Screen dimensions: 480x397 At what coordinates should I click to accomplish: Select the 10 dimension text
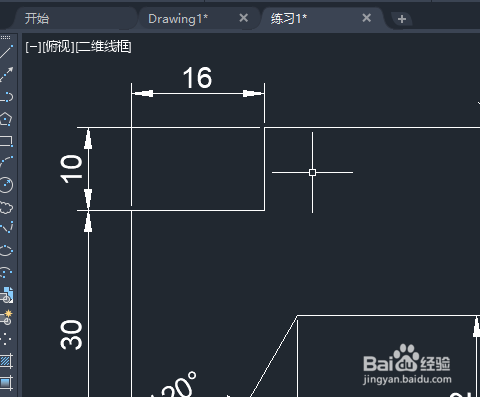[x=71, y=168]
